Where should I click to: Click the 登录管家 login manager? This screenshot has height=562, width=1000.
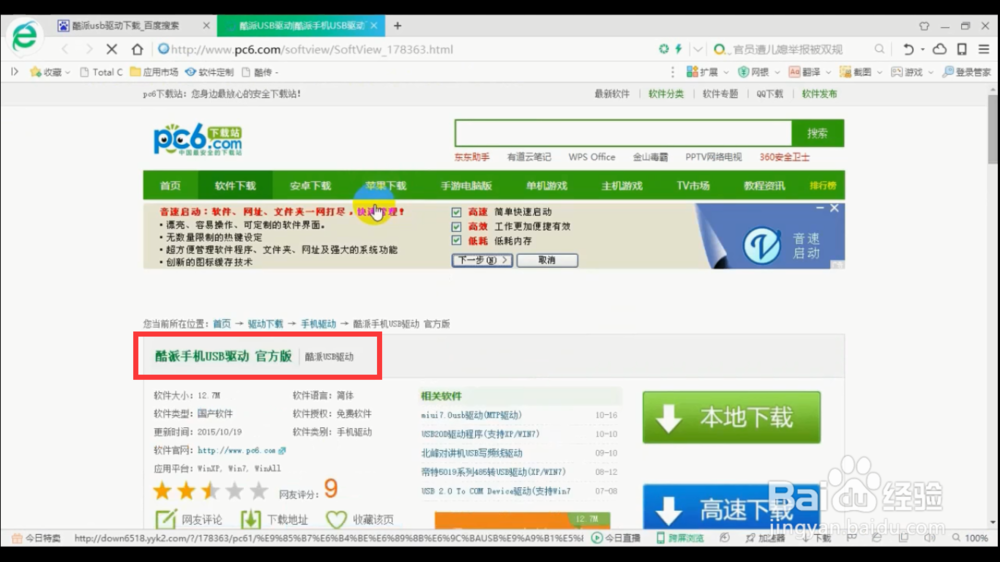pyautogui.click(x=967, y=72)
